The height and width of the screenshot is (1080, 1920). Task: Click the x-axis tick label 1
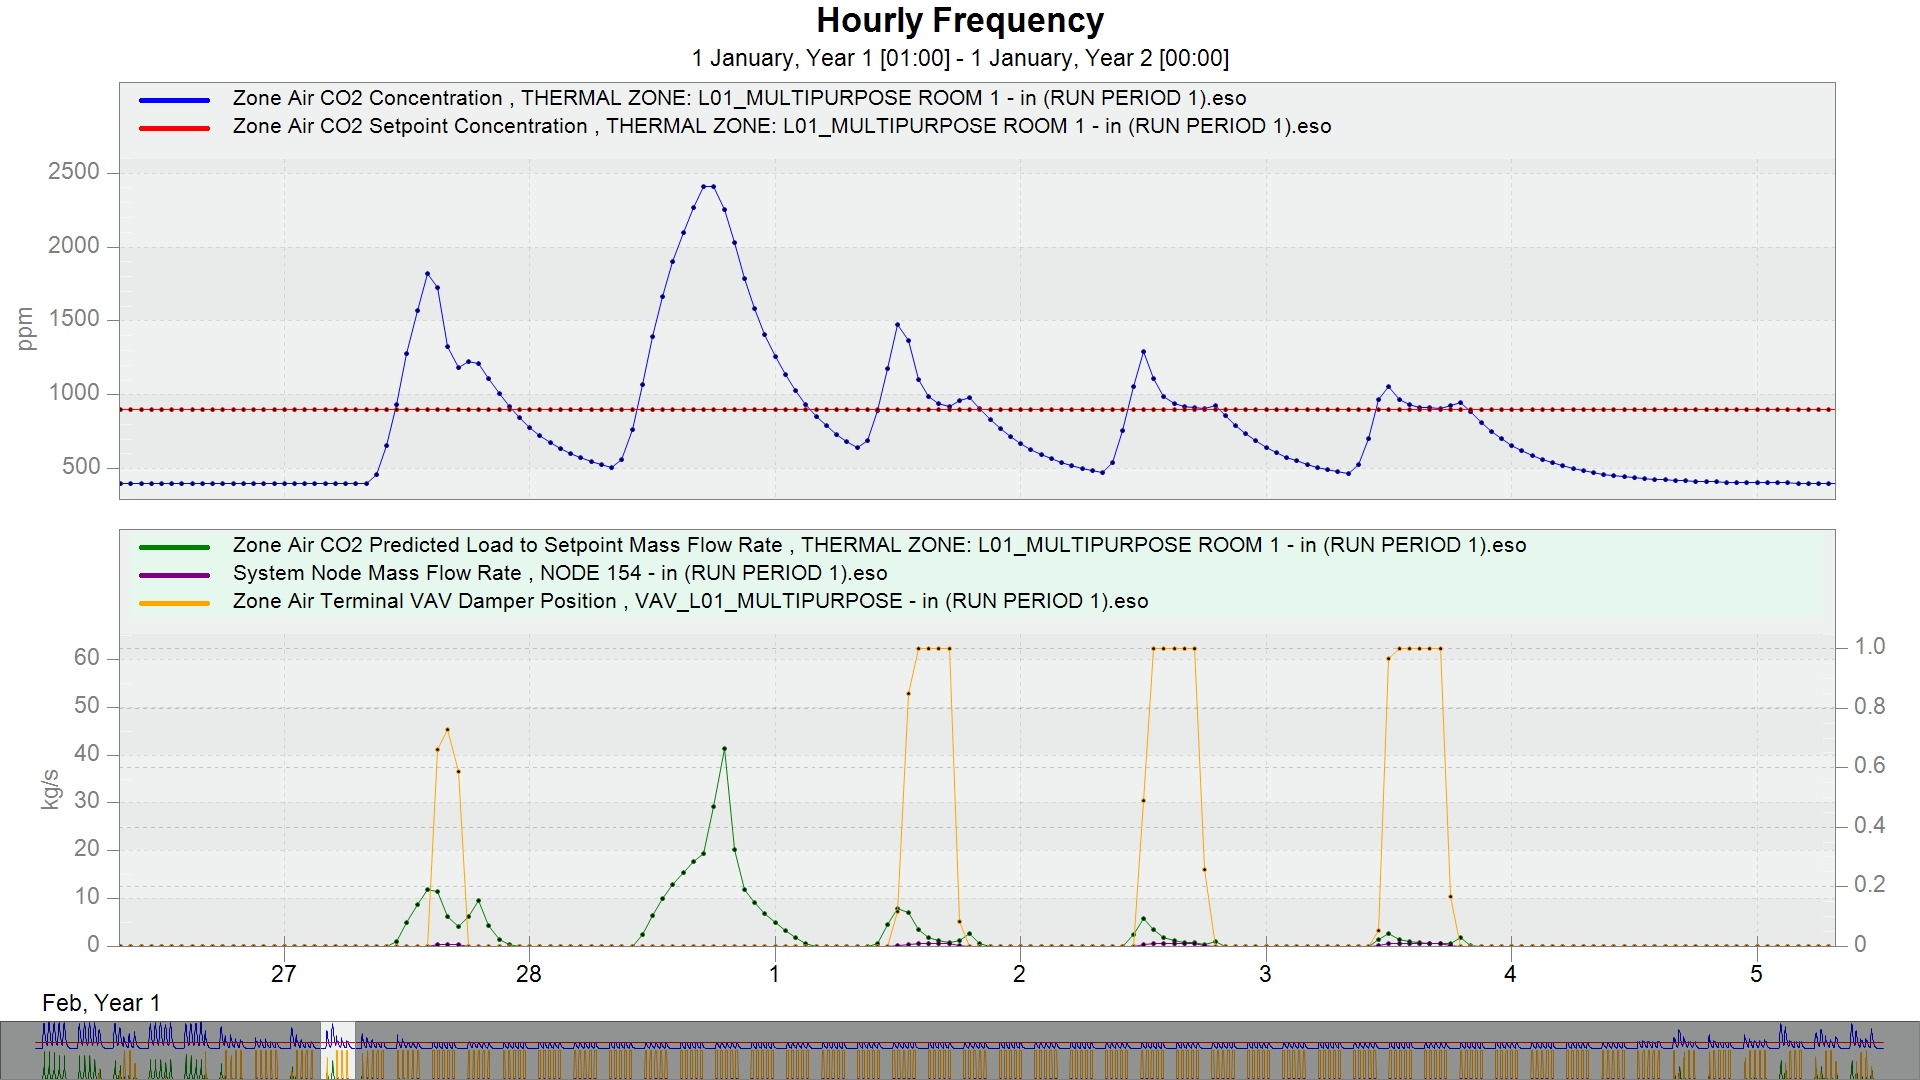coord(774,974)
